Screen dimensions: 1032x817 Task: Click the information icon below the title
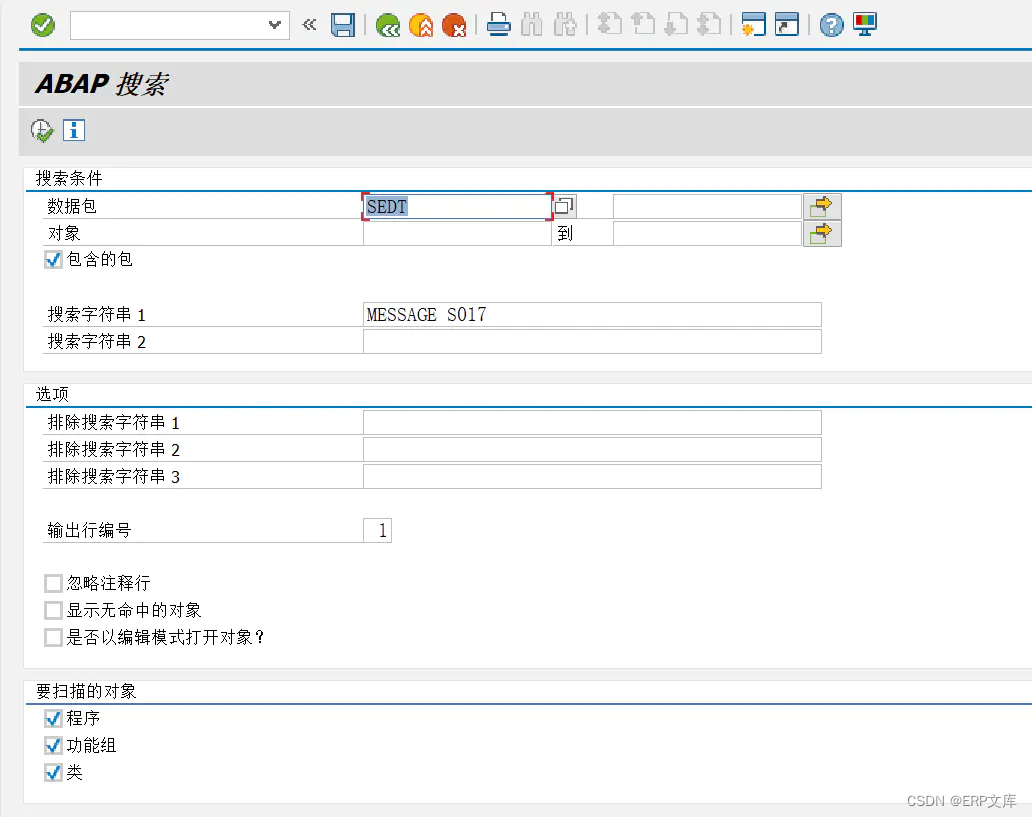pos(74,130)
